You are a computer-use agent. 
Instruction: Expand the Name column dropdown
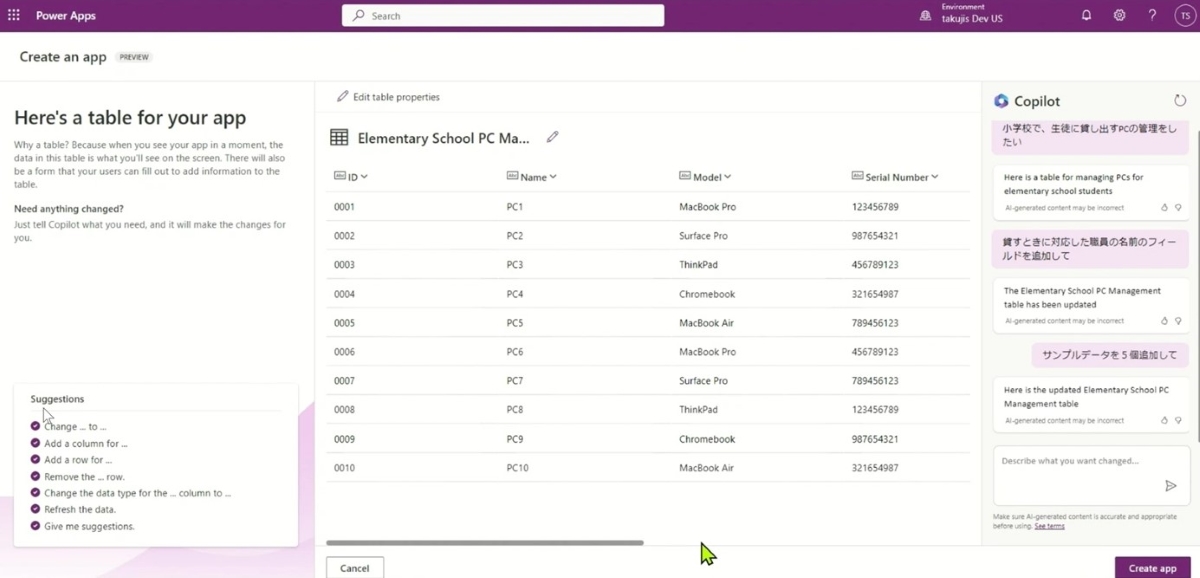coord(553,177)
